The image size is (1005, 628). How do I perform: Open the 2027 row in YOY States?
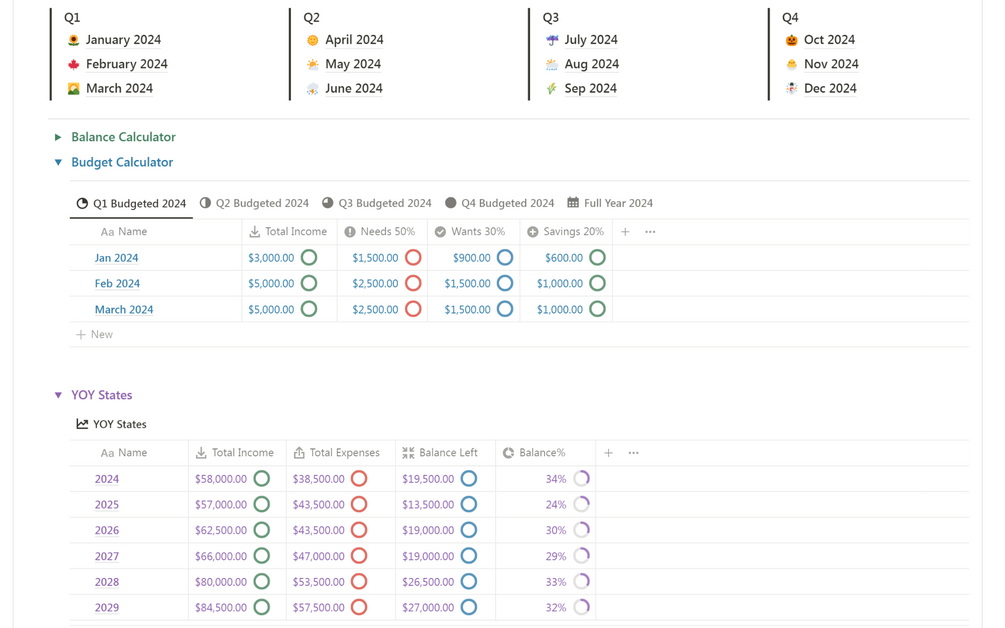[107, 557]
